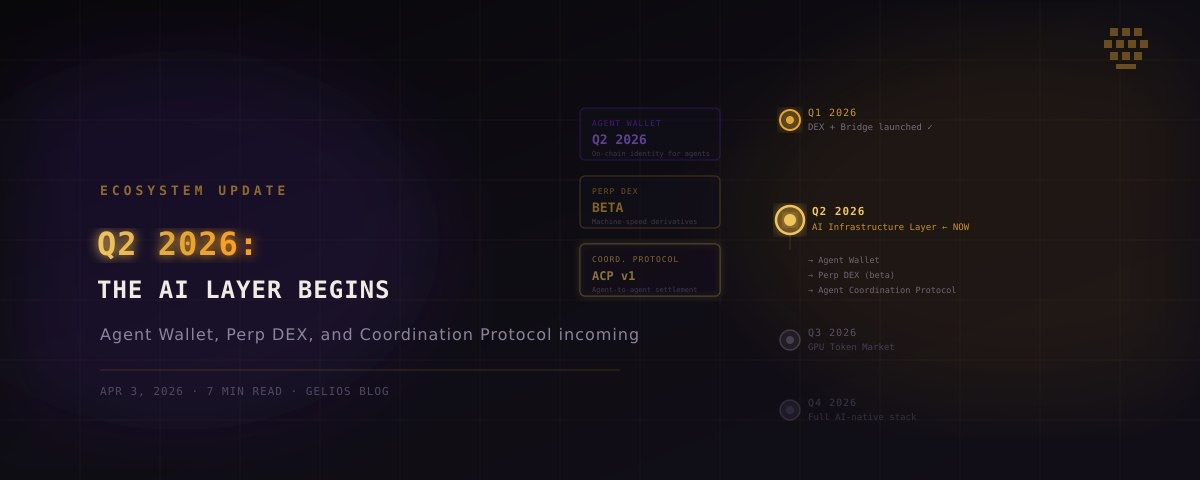This screenshot has height=480, width=1200.
Task: Click the glowing Q2 2026 timeline node
Action: [790, 220]
